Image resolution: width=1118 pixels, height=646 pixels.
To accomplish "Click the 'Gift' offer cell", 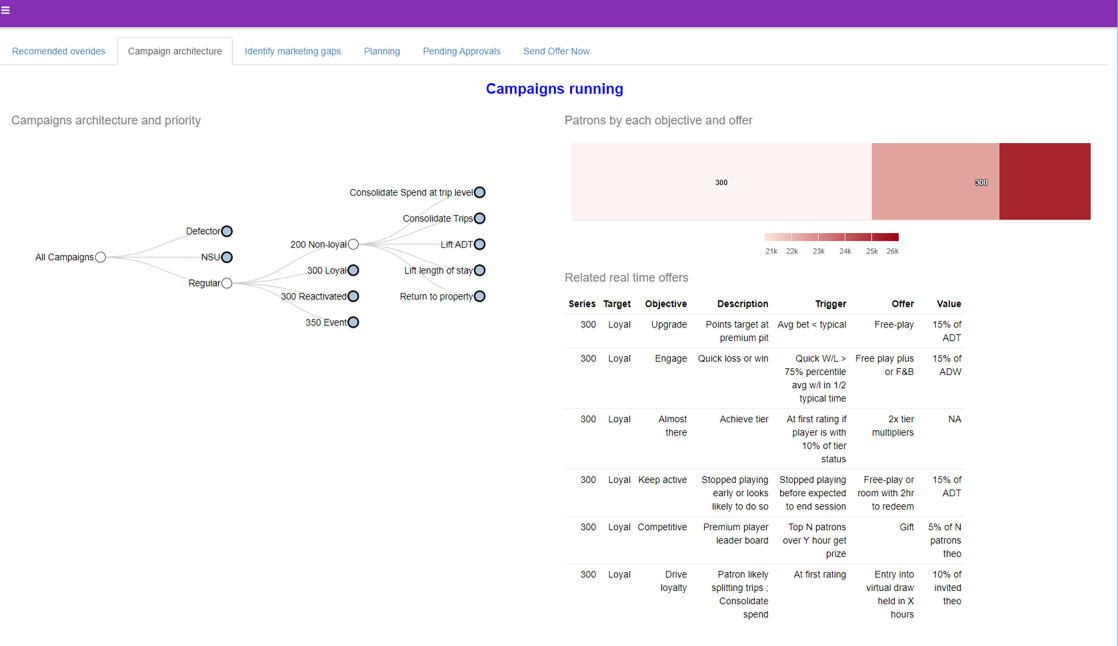I will (906, 527).
